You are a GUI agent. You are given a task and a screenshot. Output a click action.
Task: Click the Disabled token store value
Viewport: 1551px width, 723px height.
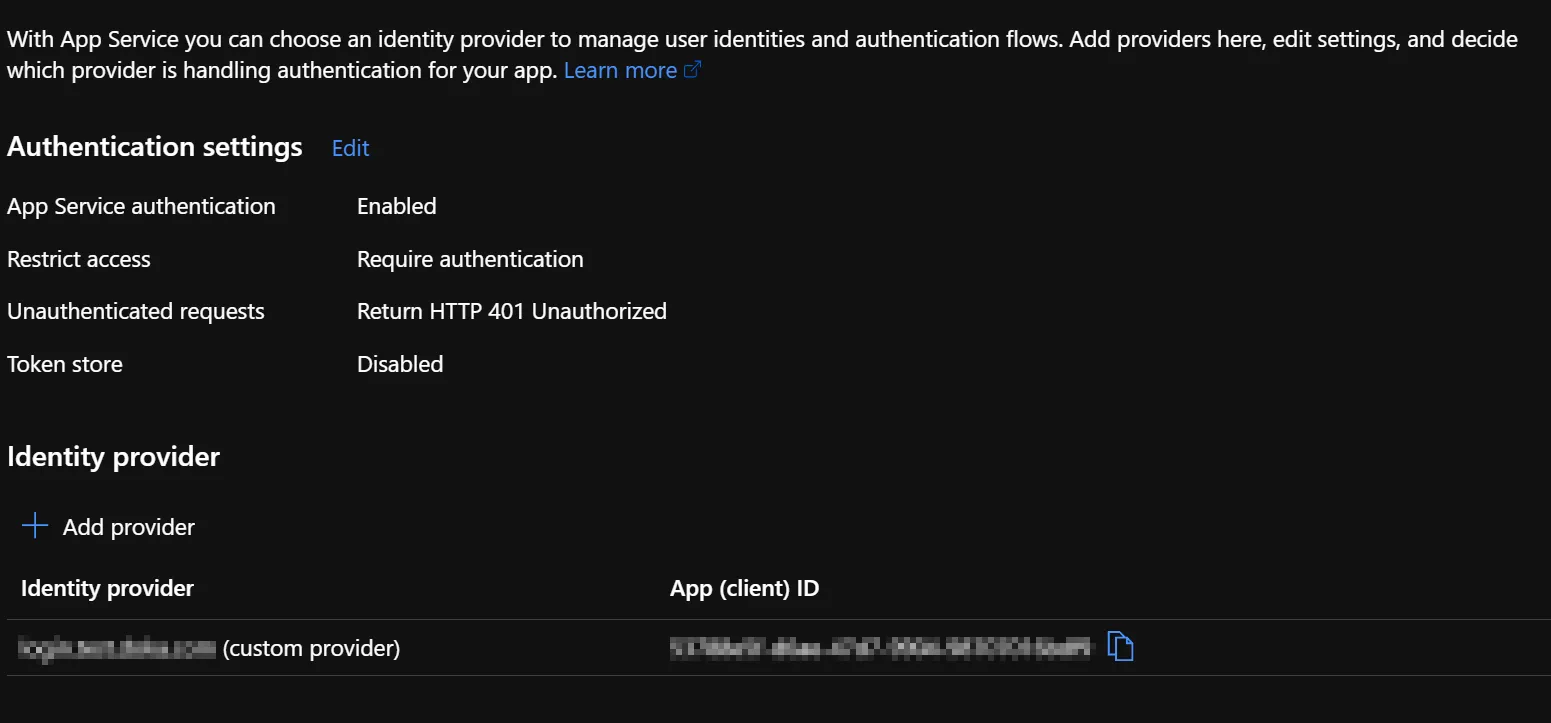[x=399, y=364]
